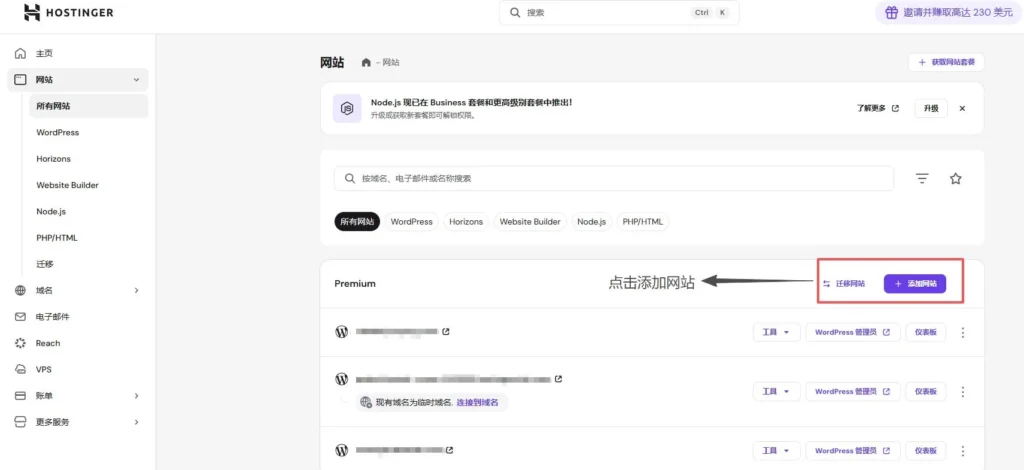Open the 电子邮件 envelope icon

[x=20, y=317]
